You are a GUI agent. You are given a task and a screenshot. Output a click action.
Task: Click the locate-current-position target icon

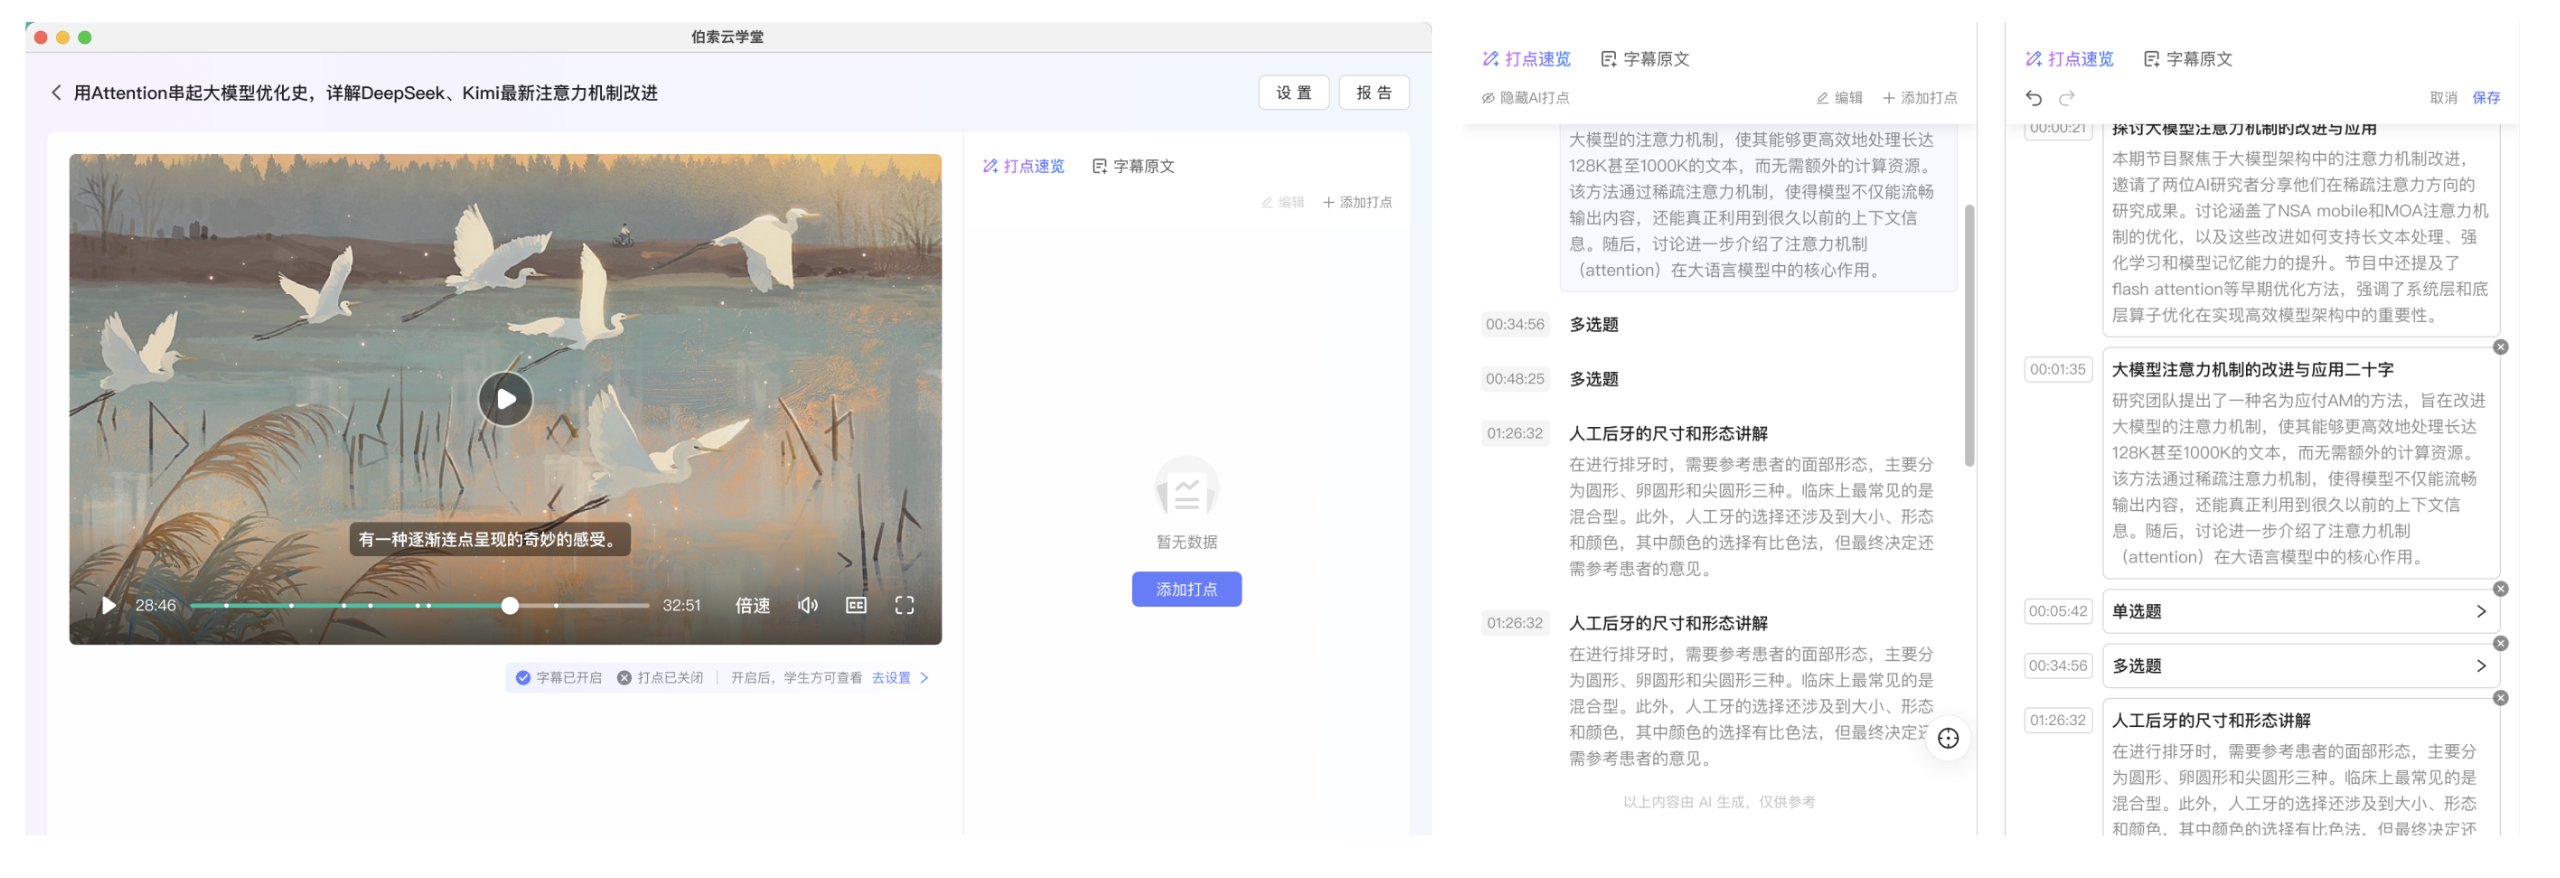click(1947, 739)
